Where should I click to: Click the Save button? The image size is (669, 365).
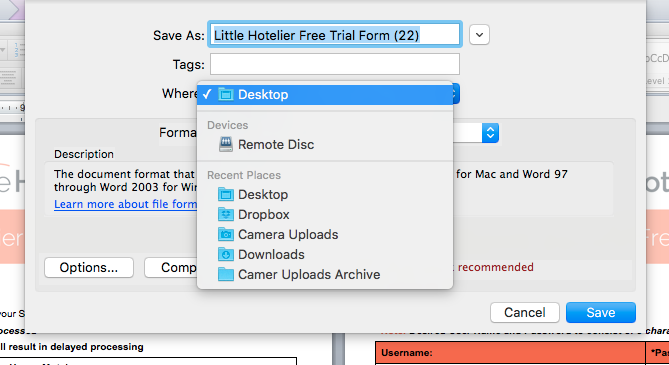[601, 312]
